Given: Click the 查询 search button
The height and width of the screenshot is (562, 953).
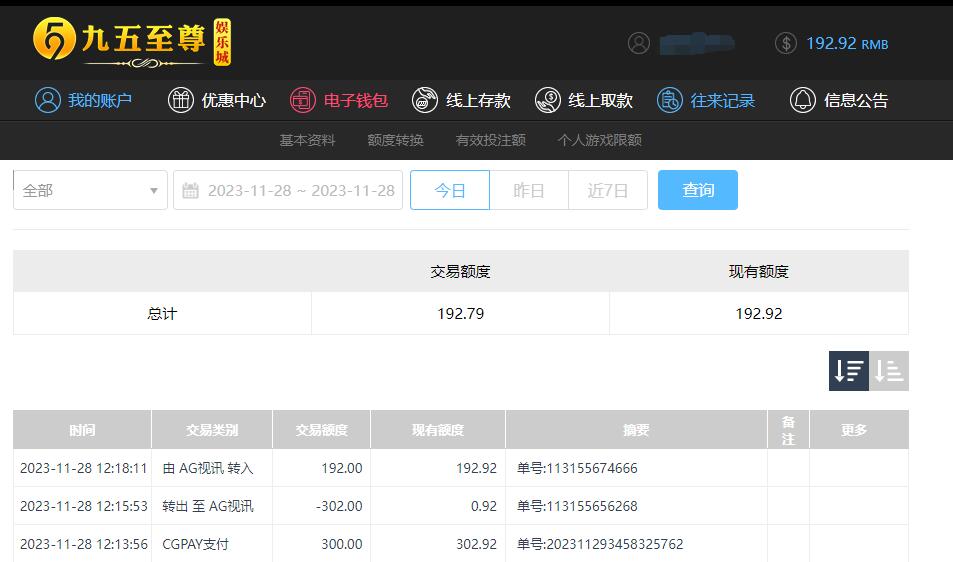Looking at the screenshot, I should [x=698, y=190].
